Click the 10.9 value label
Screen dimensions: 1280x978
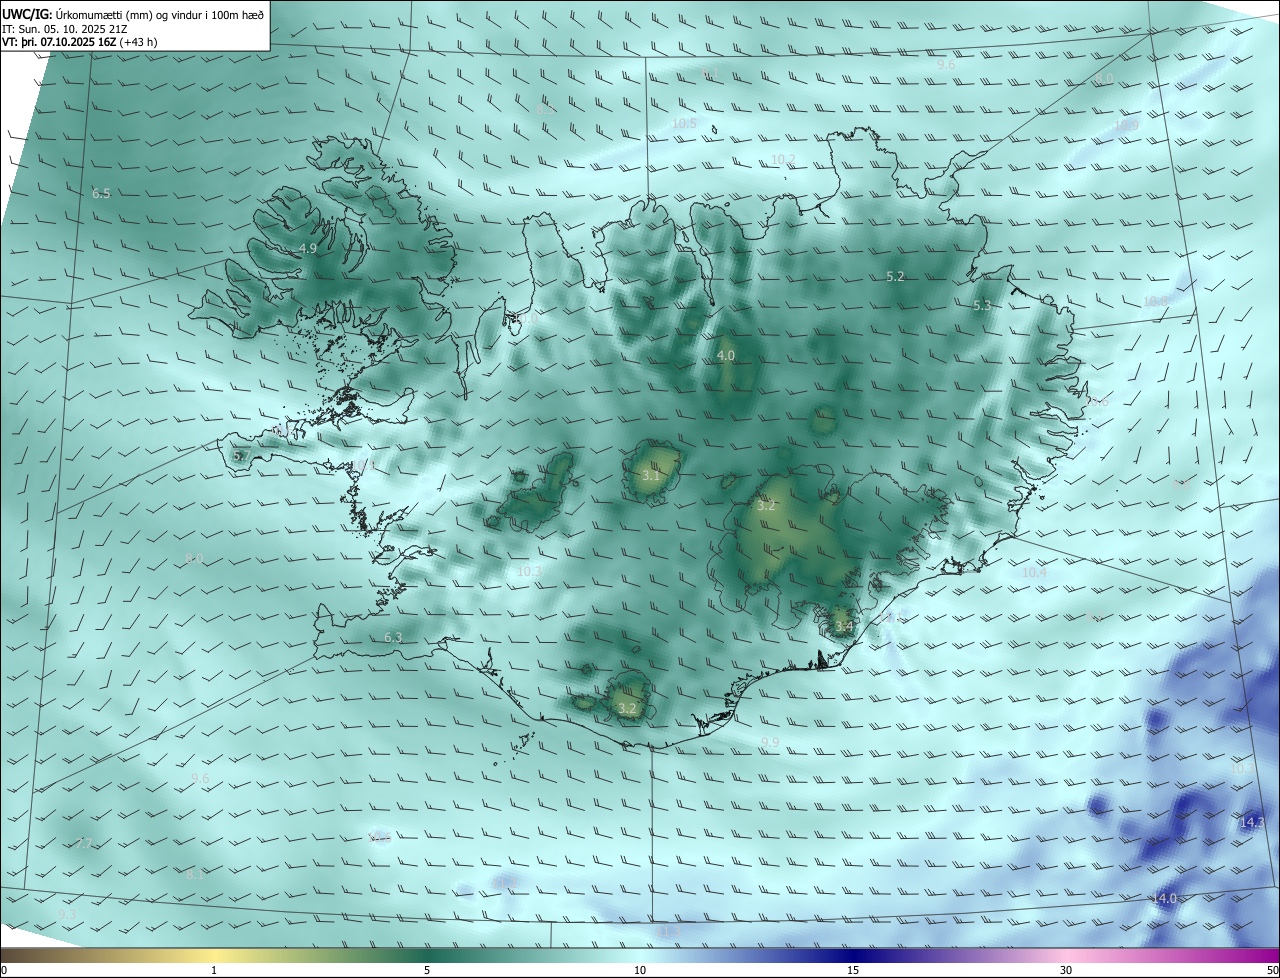click(1127, 125)
